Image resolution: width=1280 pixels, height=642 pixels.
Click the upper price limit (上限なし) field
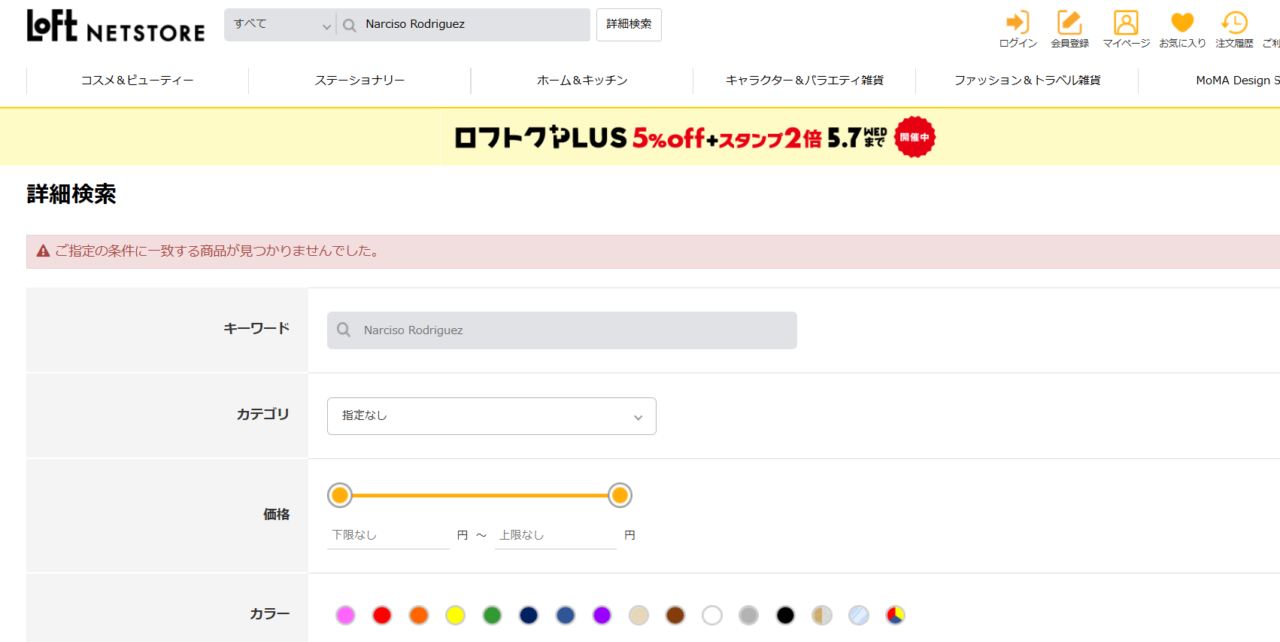[x=555, y=535]
